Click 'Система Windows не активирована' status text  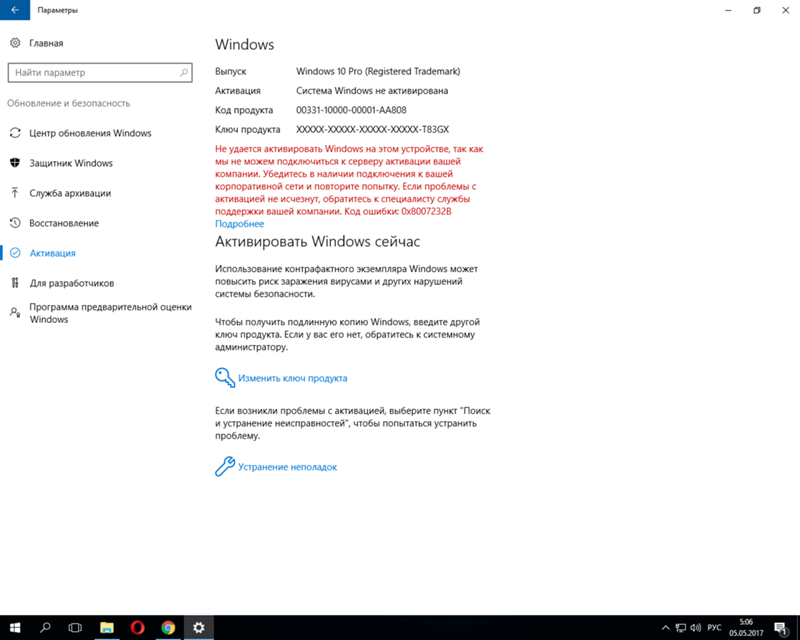[372, 90]
